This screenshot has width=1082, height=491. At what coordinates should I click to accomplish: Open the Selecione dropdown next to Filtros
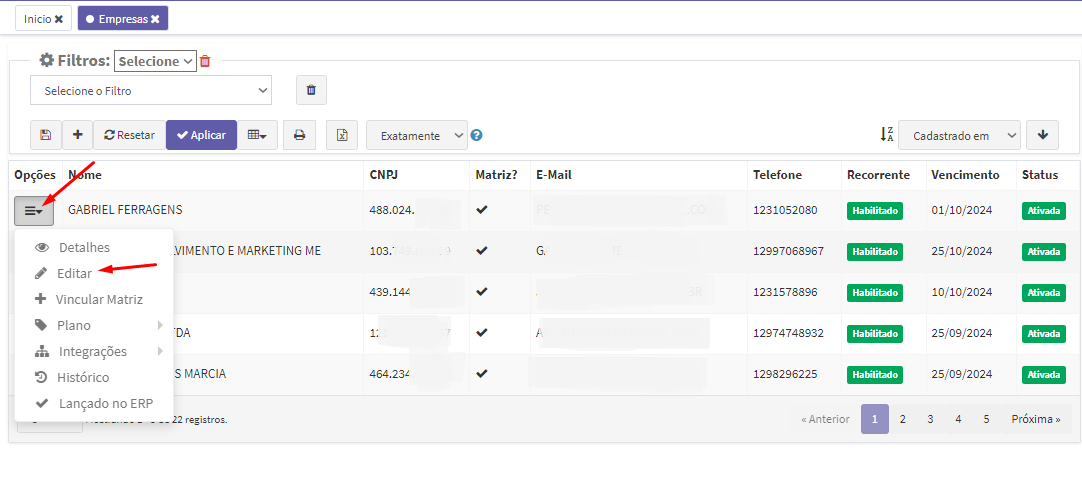pyautogui.click(x=155, y=61)
